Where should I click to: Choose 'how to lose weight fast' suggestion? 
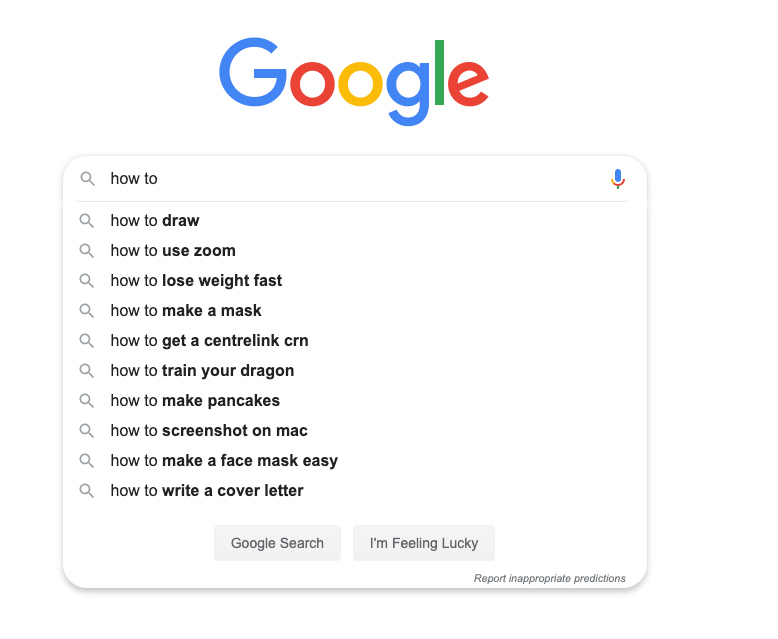(x=355, y=281)
